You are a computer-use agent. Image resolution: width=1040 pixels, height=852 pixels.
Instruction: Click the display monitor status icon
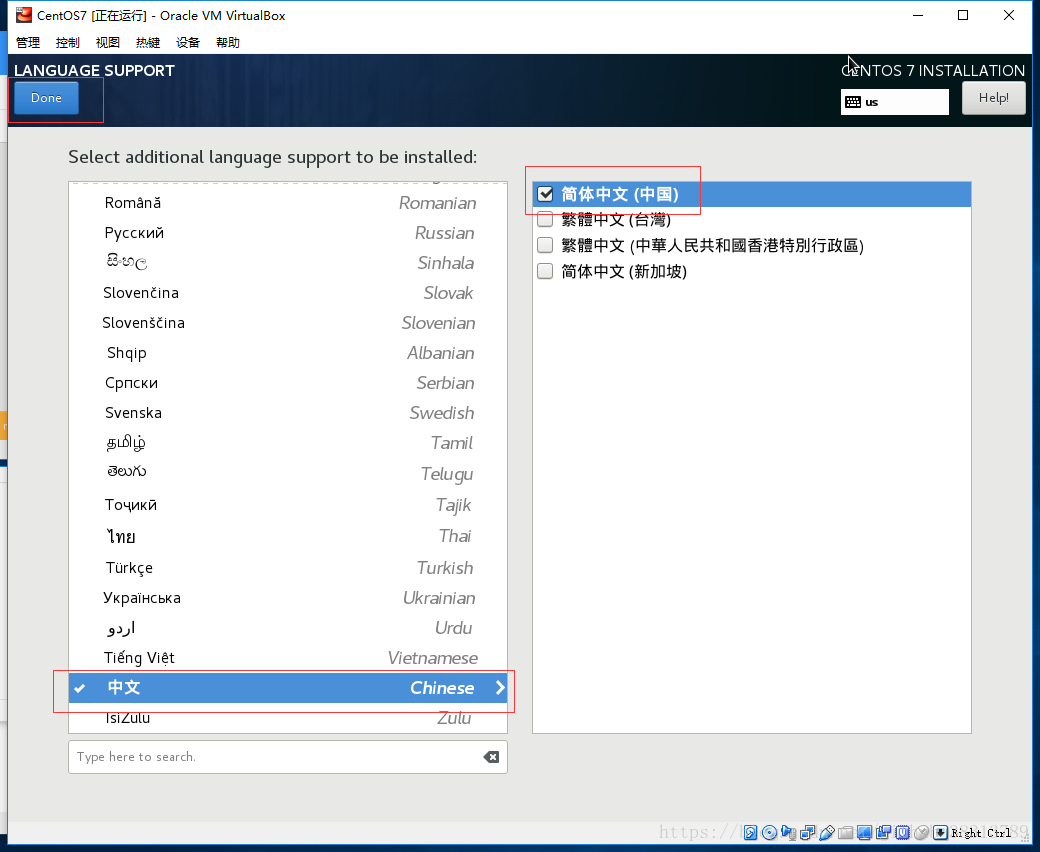coord(864,833)
